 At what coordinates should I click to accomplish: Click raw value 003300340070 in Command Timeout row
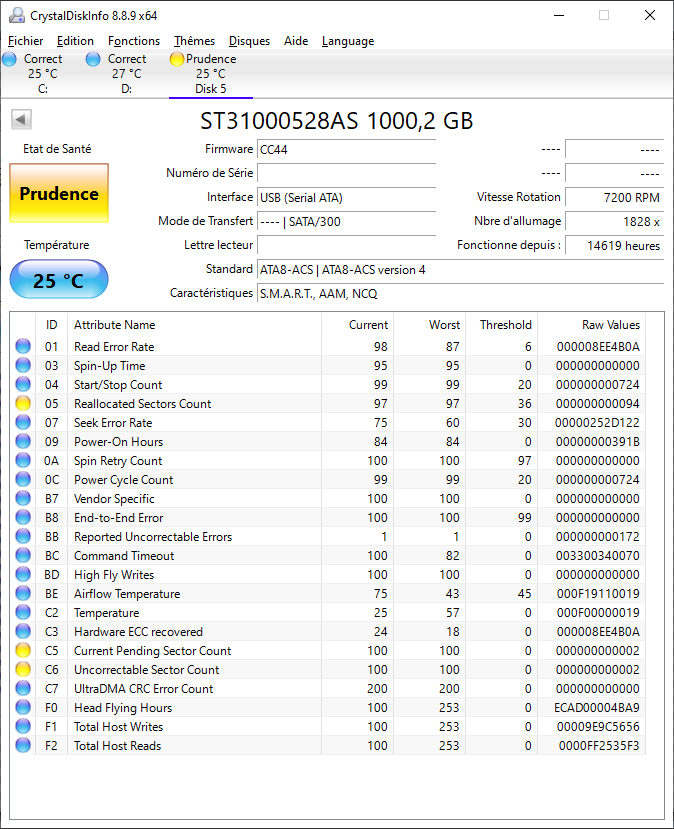point(597,556)
